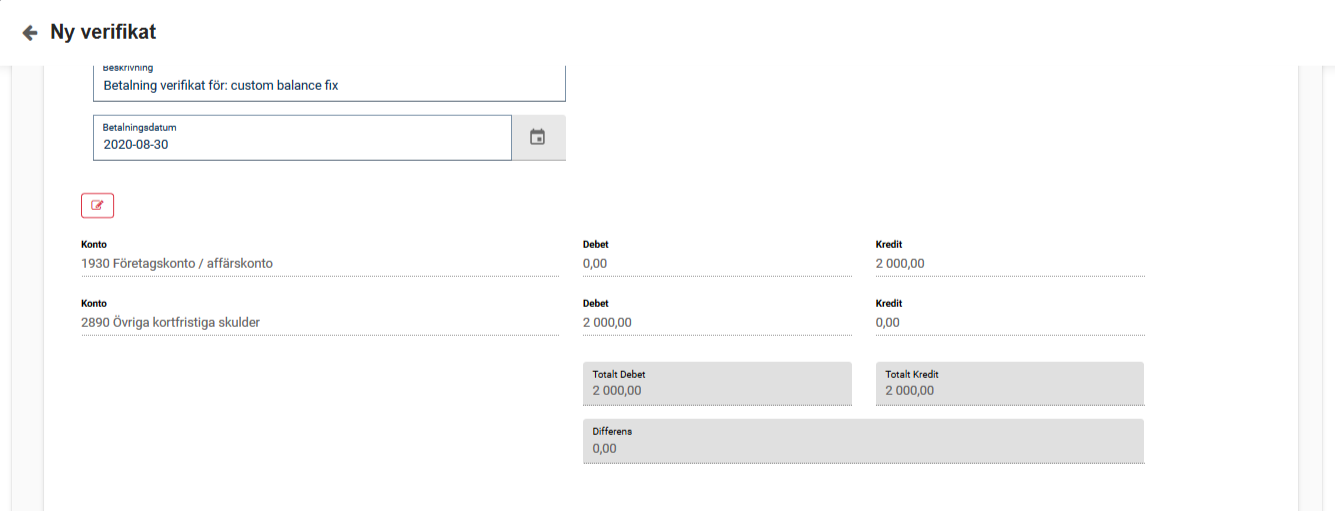Screen dimensions: 1335x511
Task: Focus the Betalningsdatum date field
Action: pos(300,143)
